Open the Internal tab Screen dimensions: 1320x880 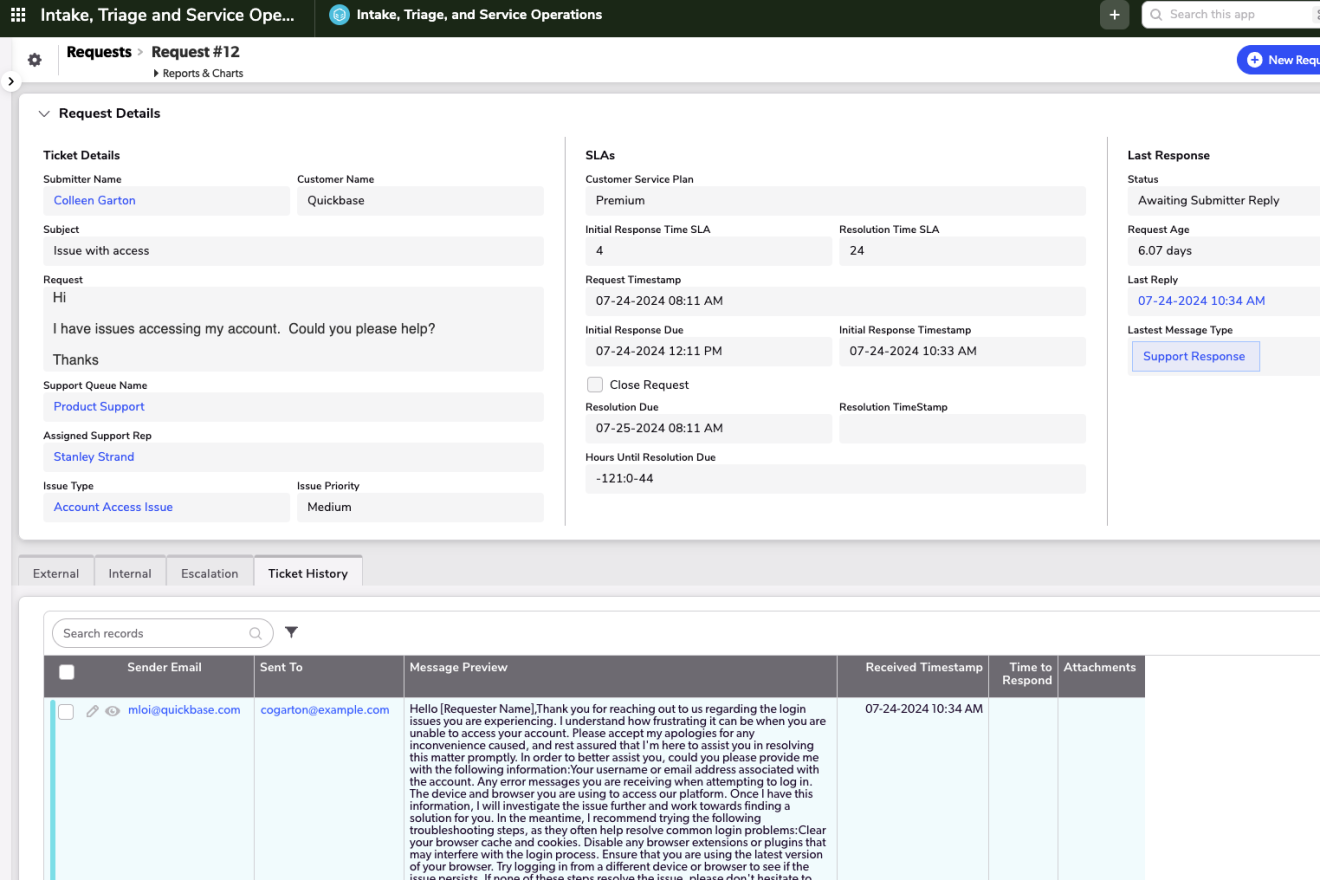(130, 573)
